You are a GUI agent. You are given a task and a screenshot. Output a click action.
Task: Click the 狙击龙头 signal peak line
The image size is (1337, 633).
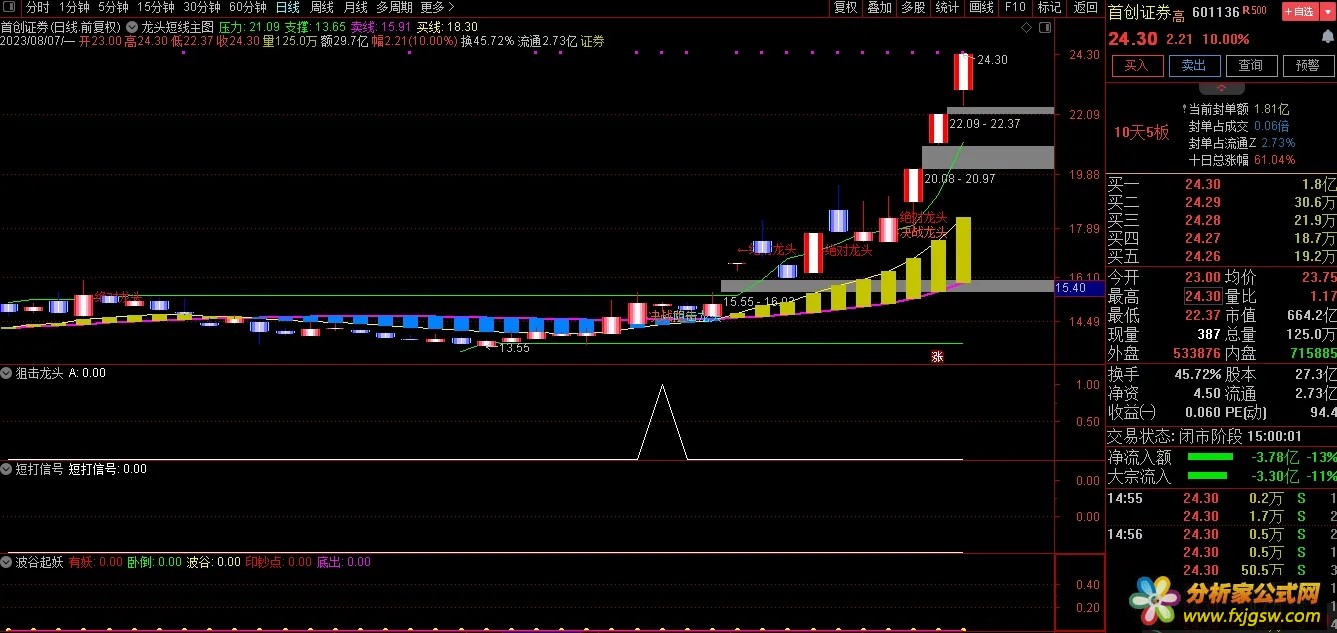(662, 422)
